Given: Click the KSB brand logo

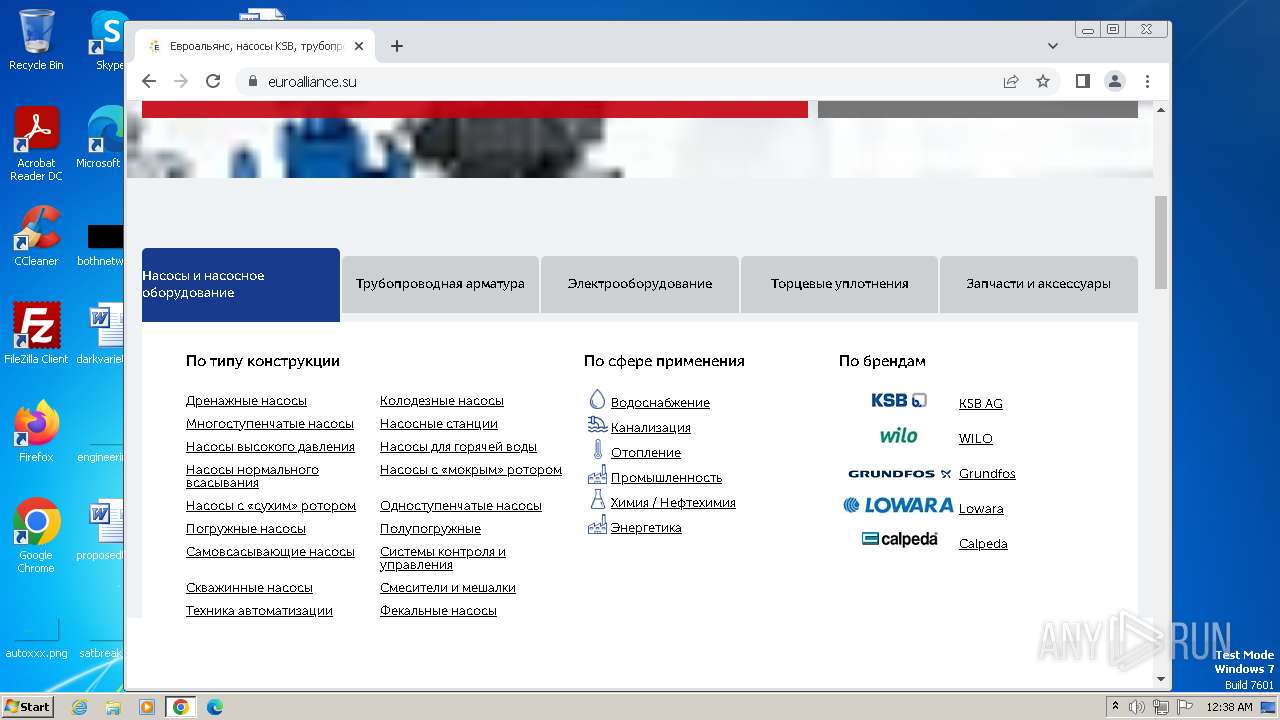Looking at the screenshot, I should [x=898, y=400].
